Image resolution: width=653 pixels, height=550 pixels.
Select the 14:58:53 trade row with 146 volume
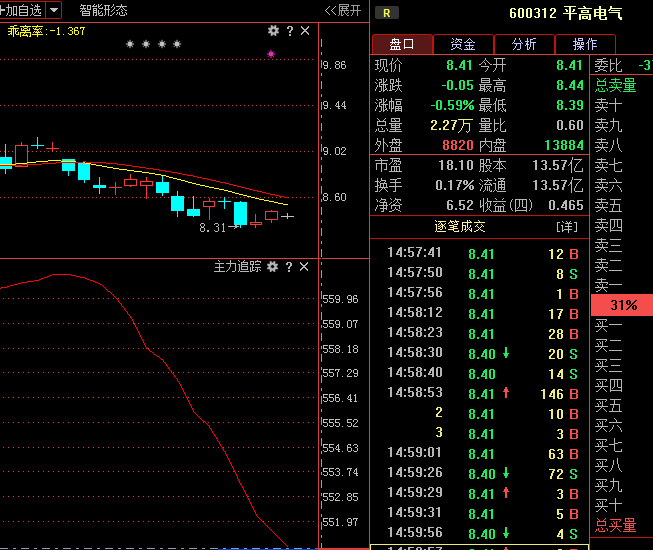[482, 394]
